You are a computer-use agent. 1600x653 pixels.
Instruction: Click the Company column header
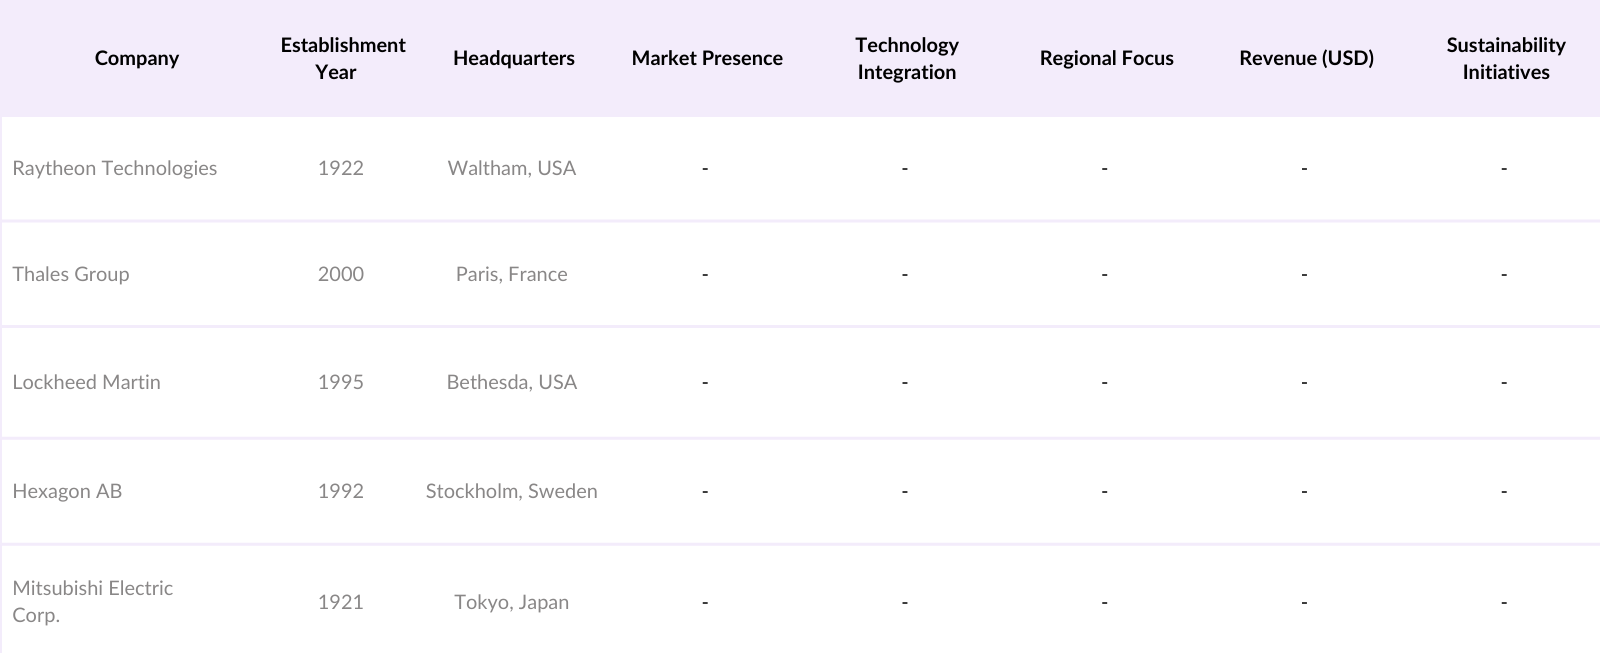pyautogui.click(x=137, y=58)
